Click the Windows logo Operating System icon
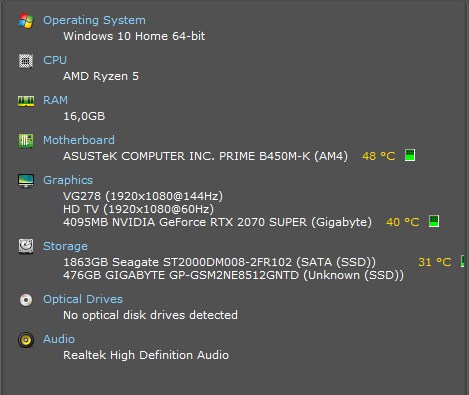 26,21
